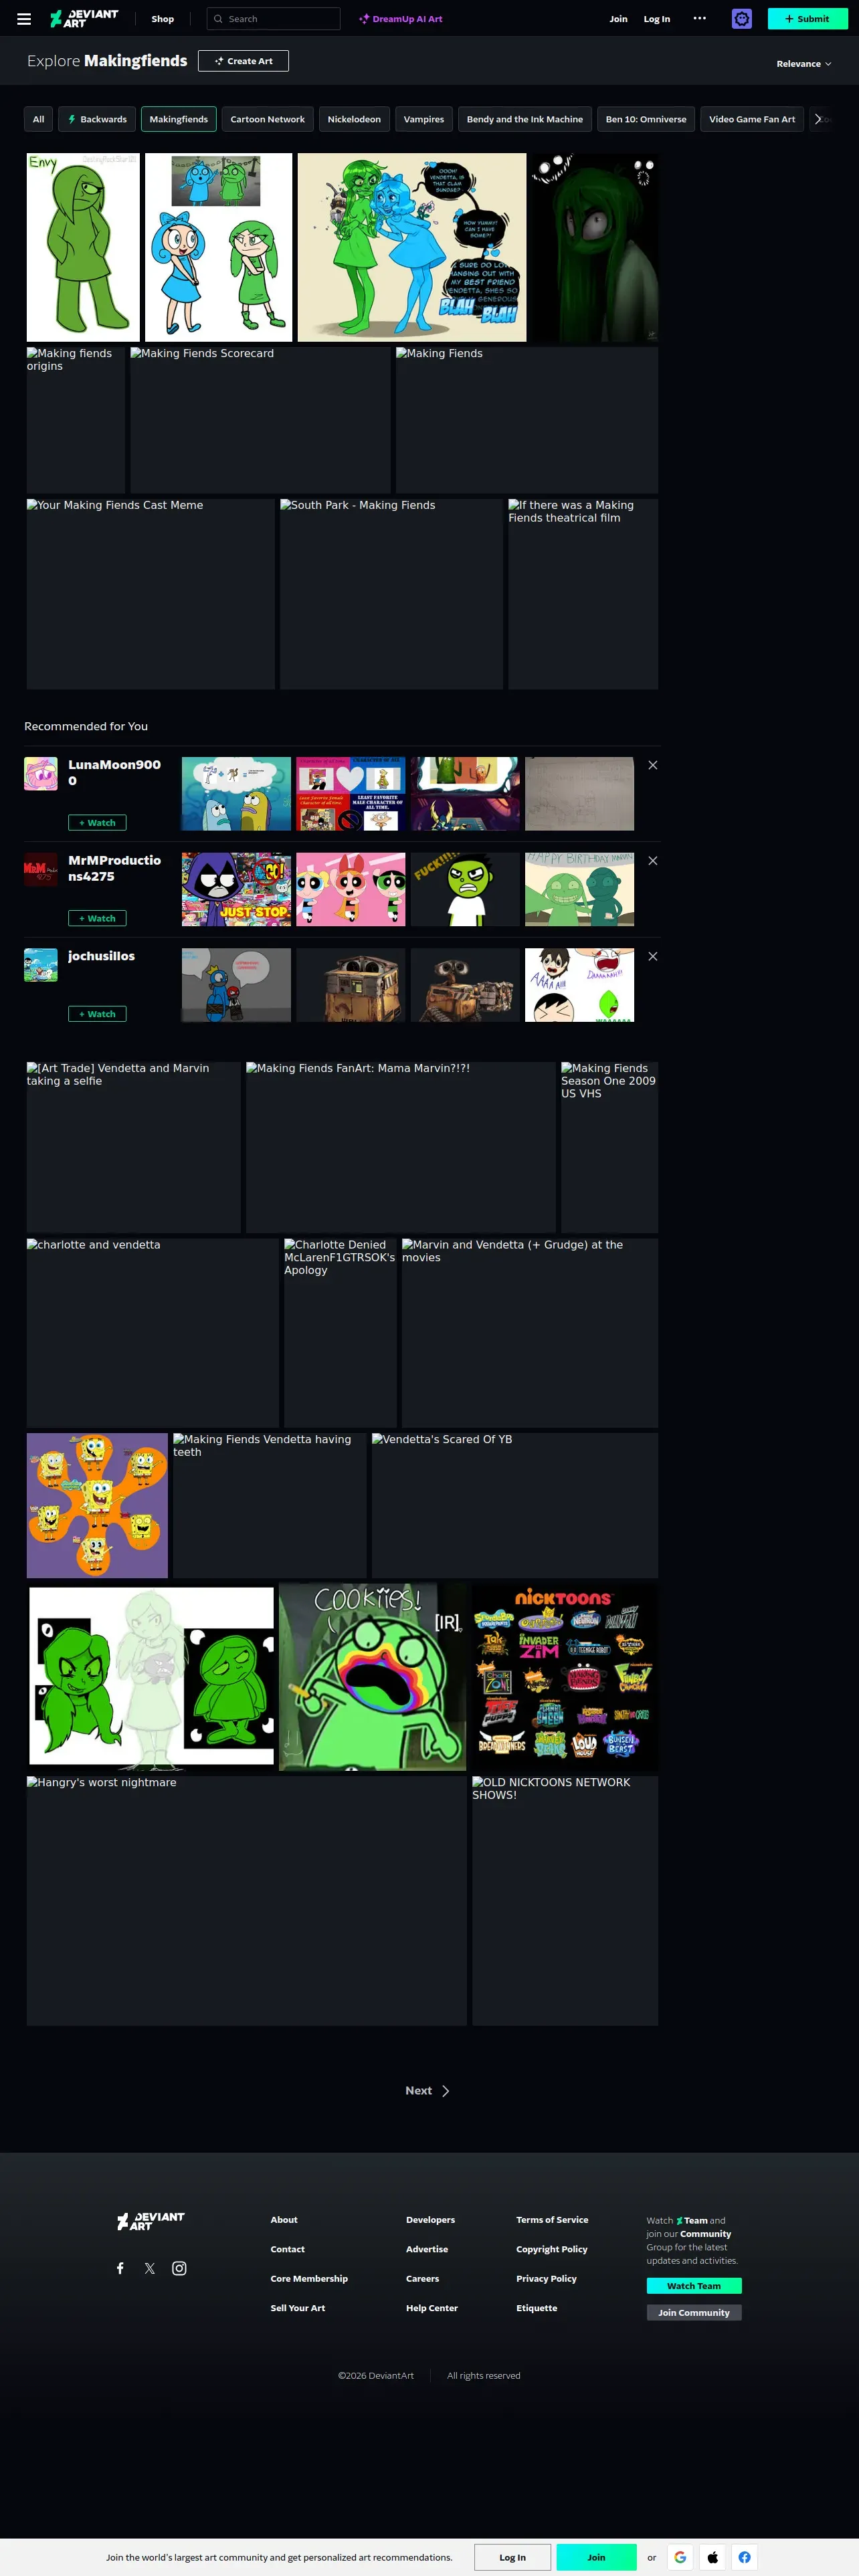Open the Cookies green monster artwork
The image size is (859, 2576).
(373, 1677)
